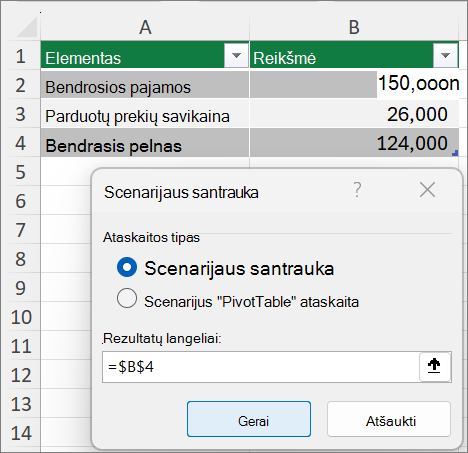
Task: Cancel with the Atšaukti button
Action: [389, 419]
